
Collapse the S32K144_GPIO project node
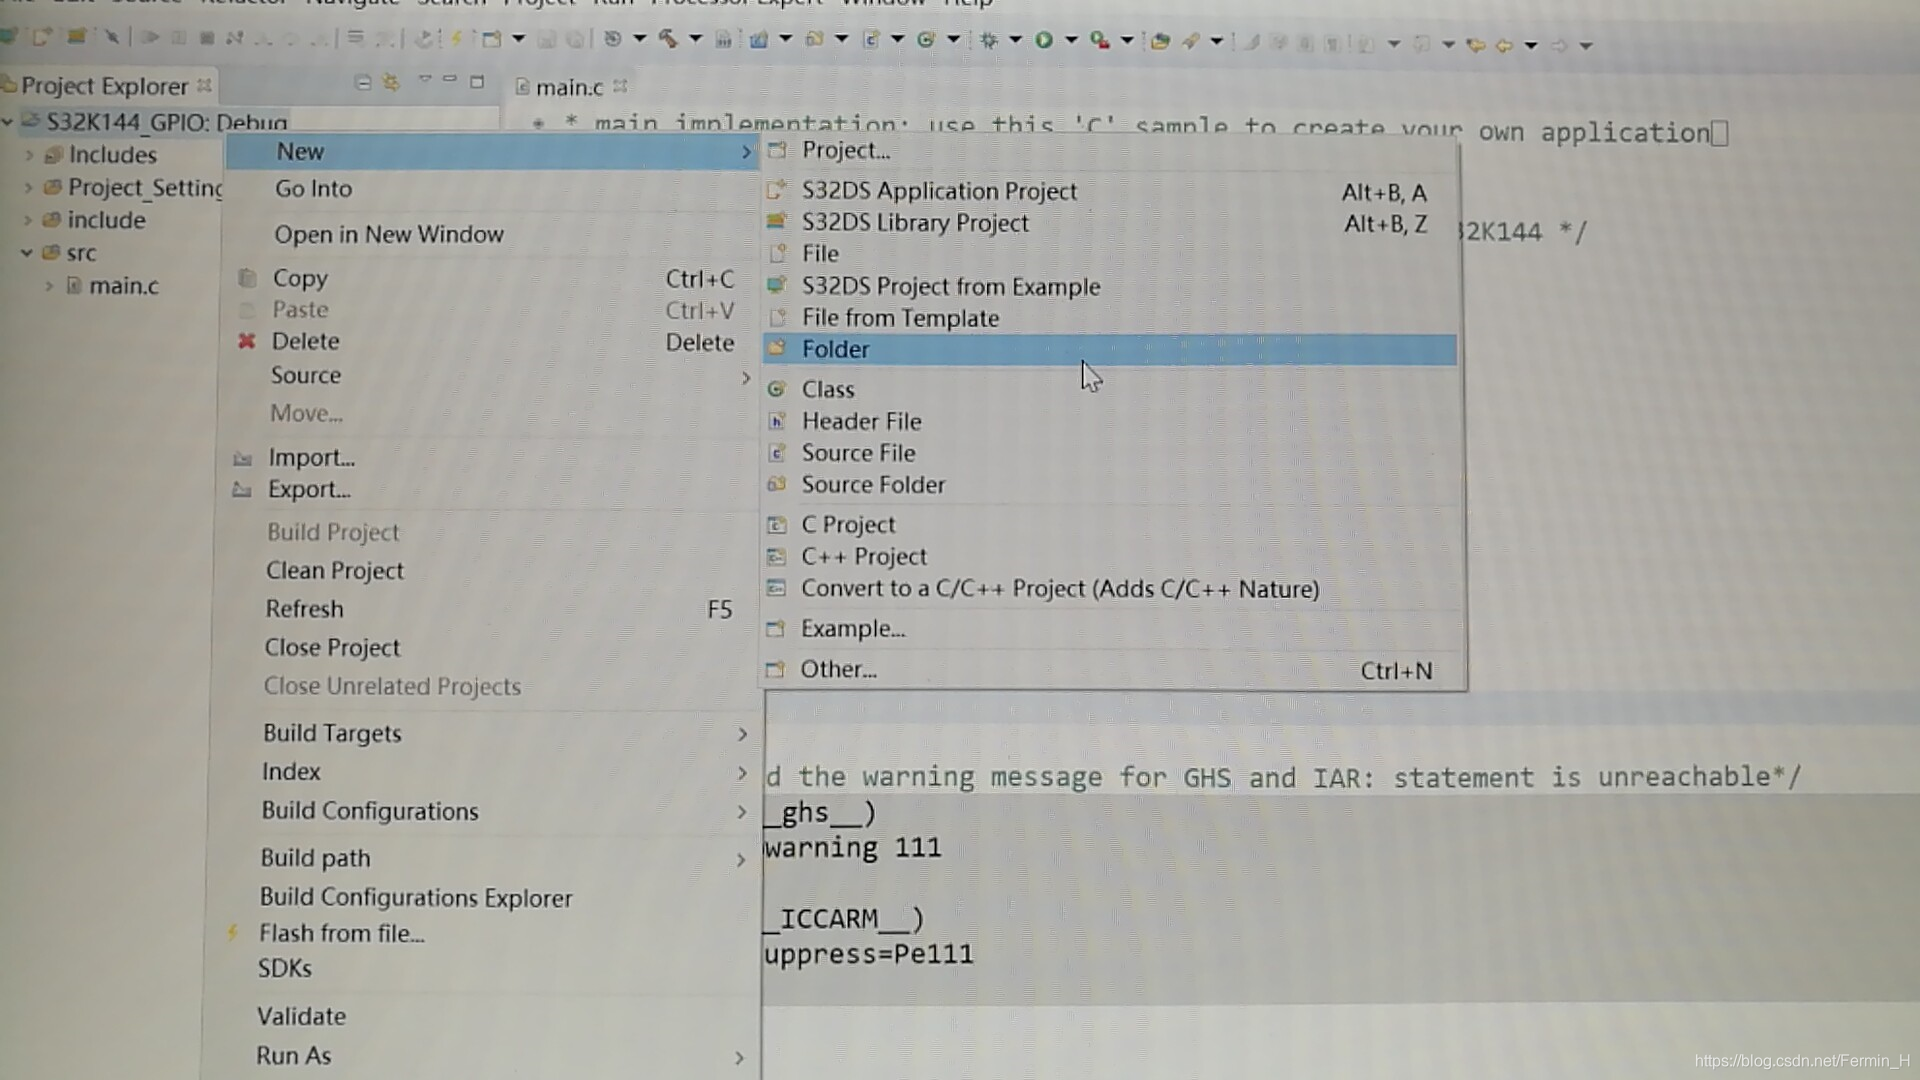[8, 122]
